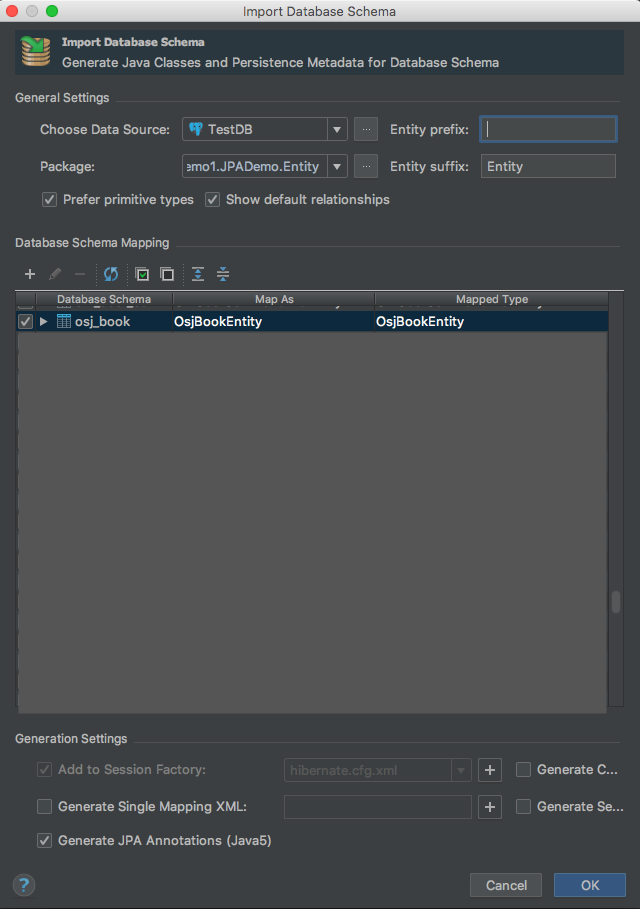Screen dimensions: 640x909
Task: Click the Cancel button
Action: click(506, 885)
